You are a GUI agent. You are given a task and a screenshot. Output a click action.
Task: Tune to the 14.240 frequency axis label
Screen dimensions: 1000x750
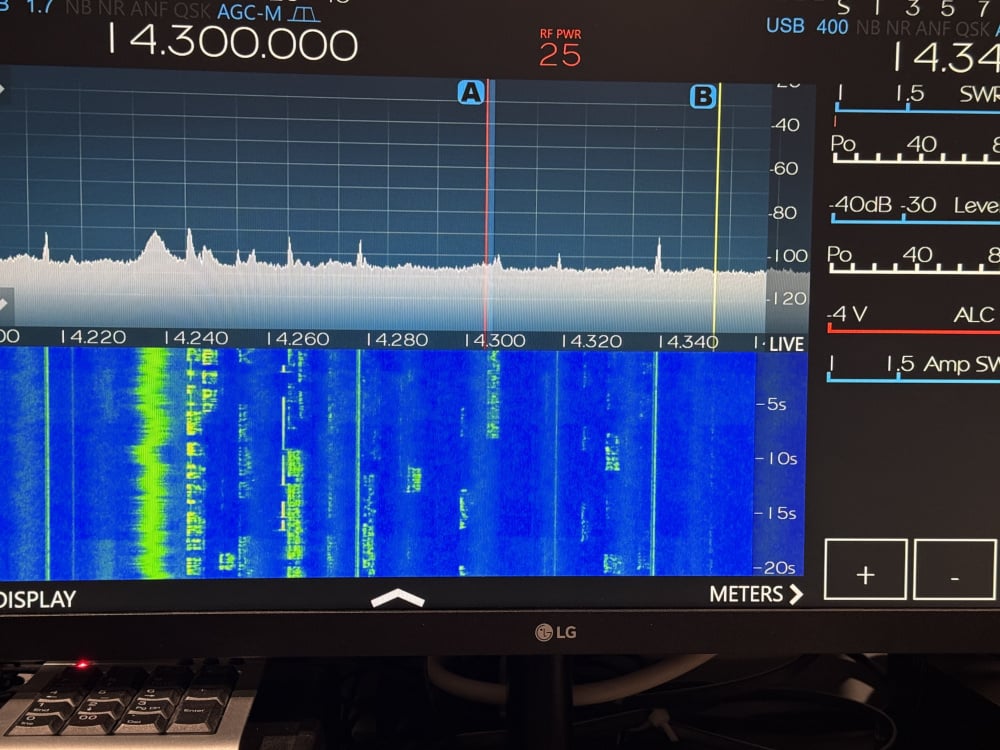[x=195, y=337]
